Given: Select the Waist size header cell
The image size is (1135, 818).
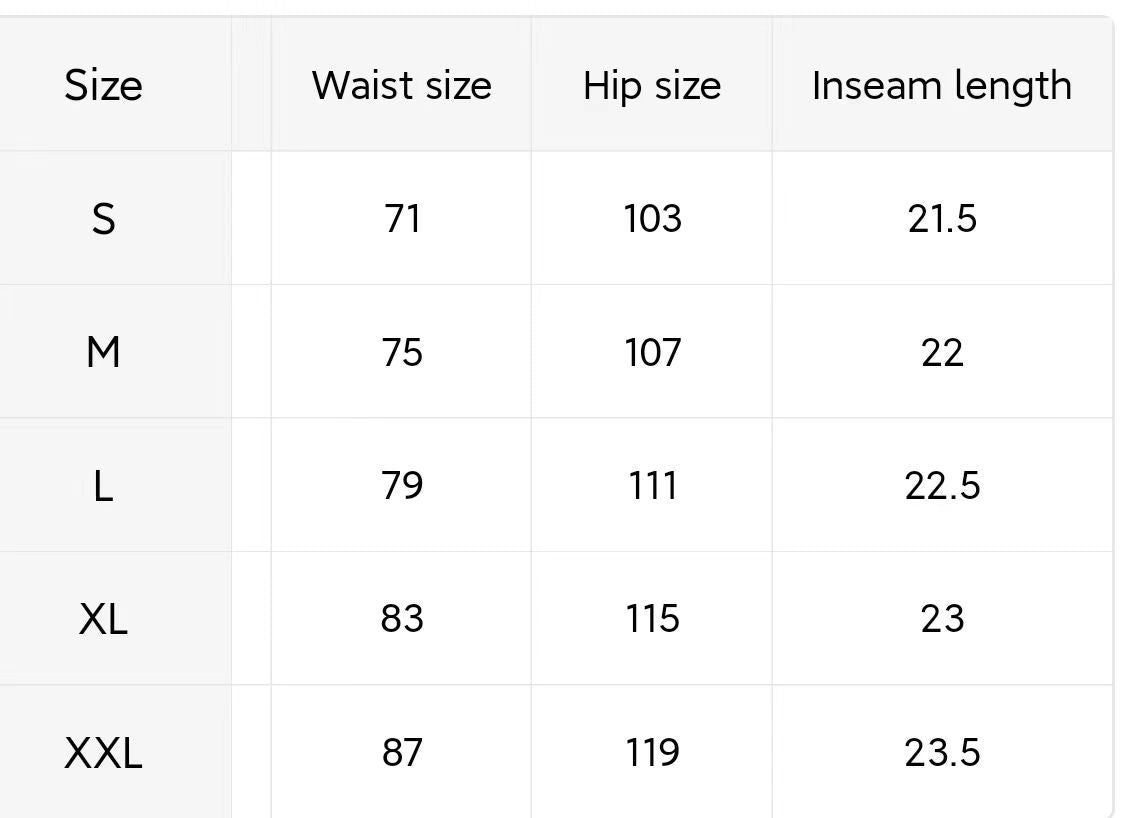Looking at the screenshot, I should [402, 85].
